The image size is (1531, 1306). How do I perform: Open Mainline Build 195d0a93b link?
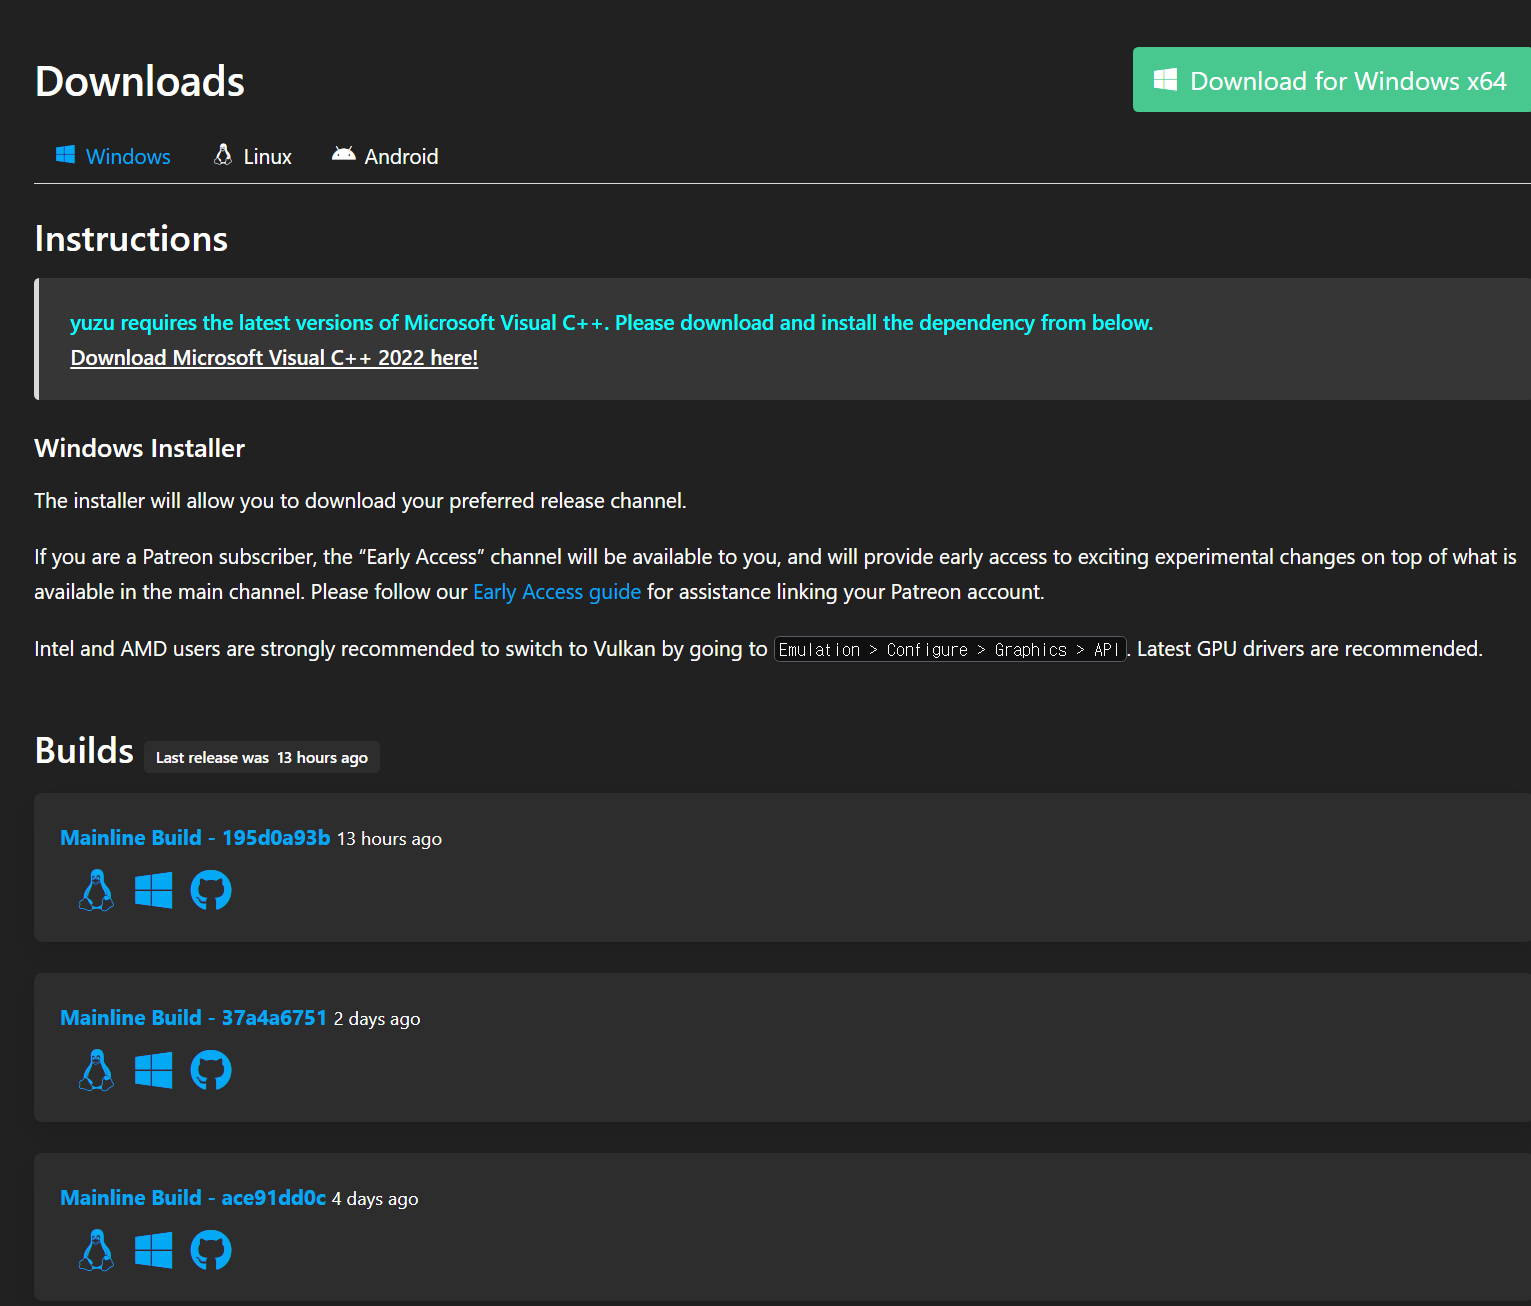click(195, 838)
